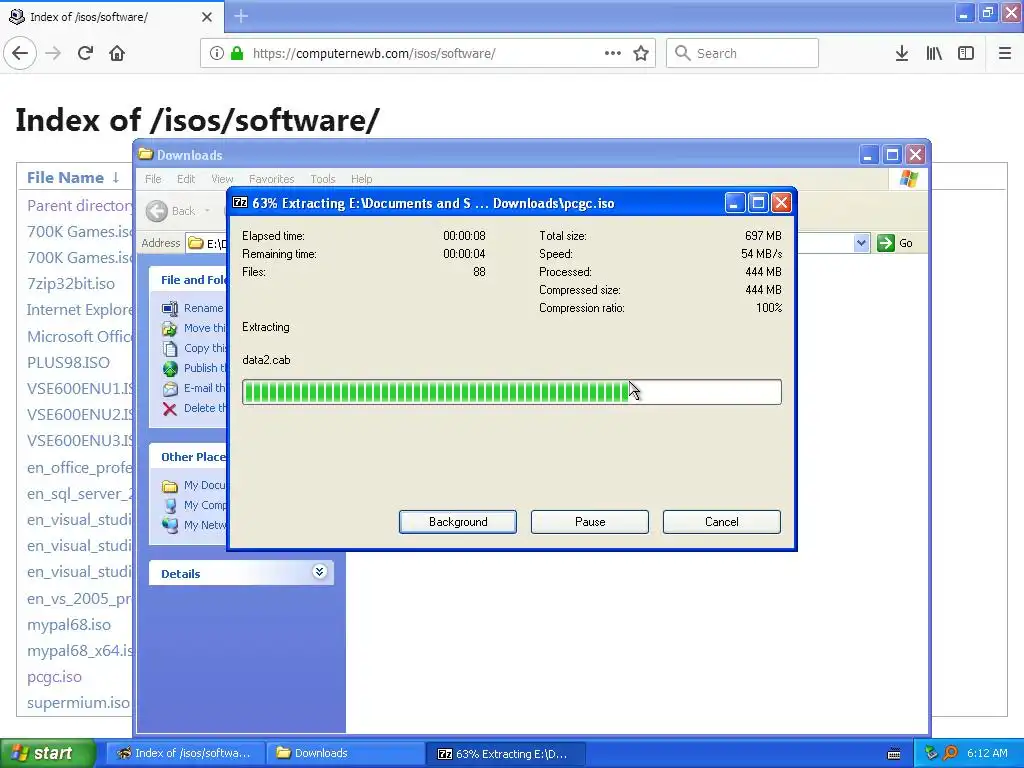The image size is (1024, 768).
Task: Download 7zip32bit.iso link
Action: point(71,284)
